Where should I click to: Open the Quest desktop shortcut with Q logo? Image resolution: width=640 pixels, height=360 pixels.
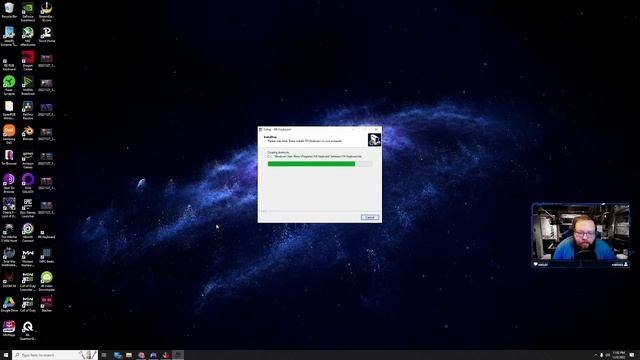28,330
